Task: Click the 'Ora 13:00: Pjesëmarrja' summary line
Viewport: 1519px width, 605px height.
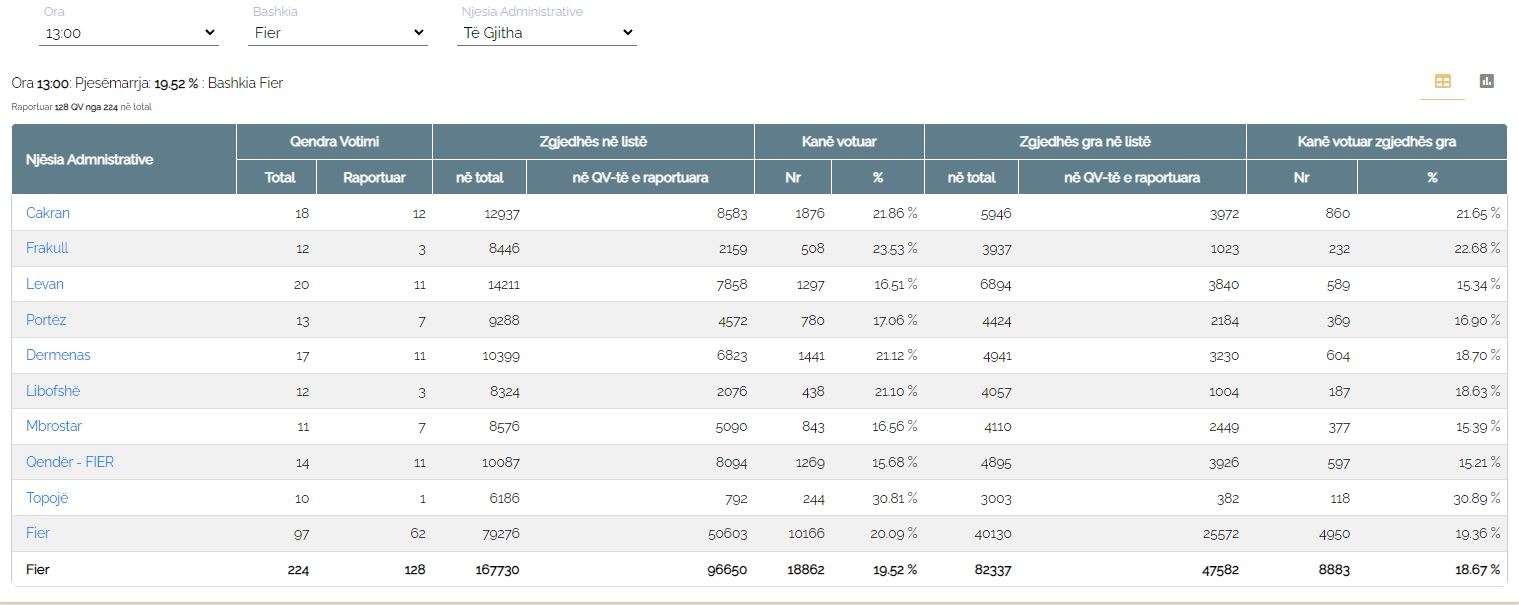Action: click(x=147, y=83)
